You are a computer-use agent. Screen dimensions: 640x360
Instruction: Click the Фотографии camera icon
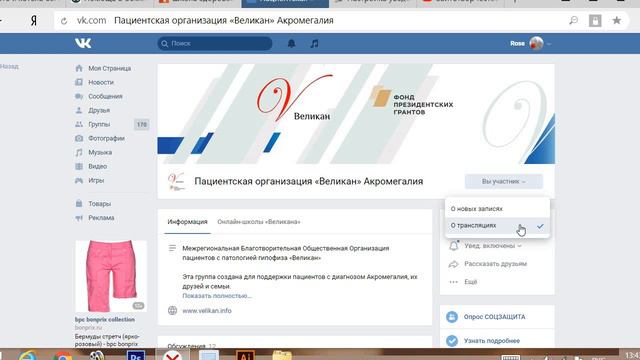(x=79, y=138)
